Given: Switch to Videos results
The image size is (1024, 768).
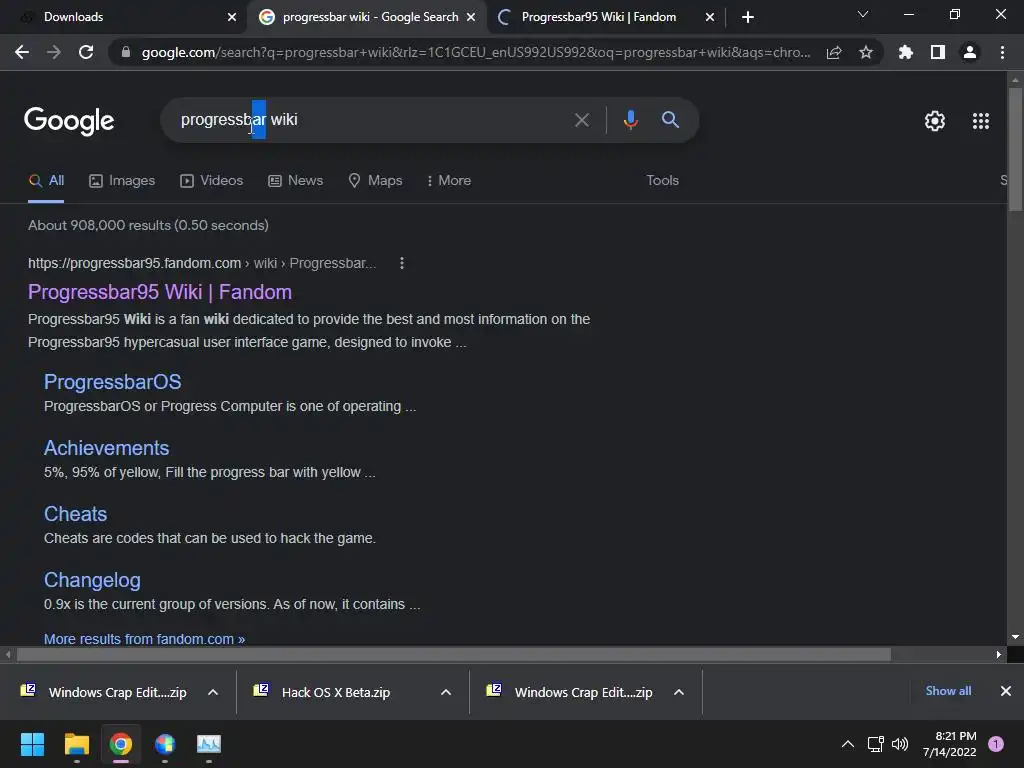Looking at the screenshot, I should [211, 181].
